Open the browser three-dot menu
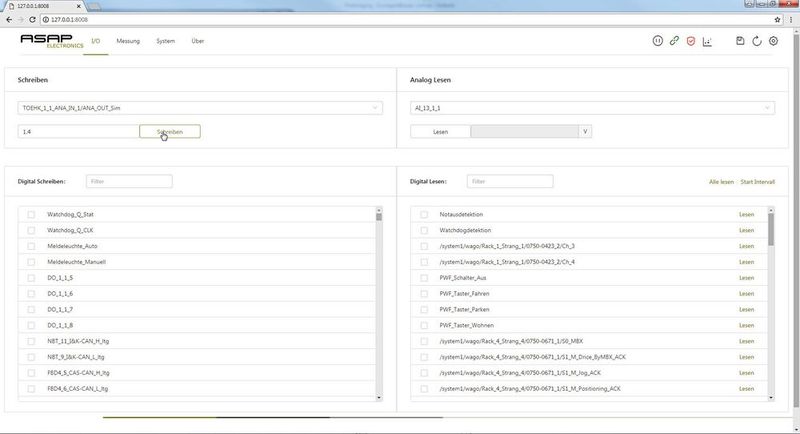Image resolution: width=800 pixels, height=434 pixels. [791, 19]
